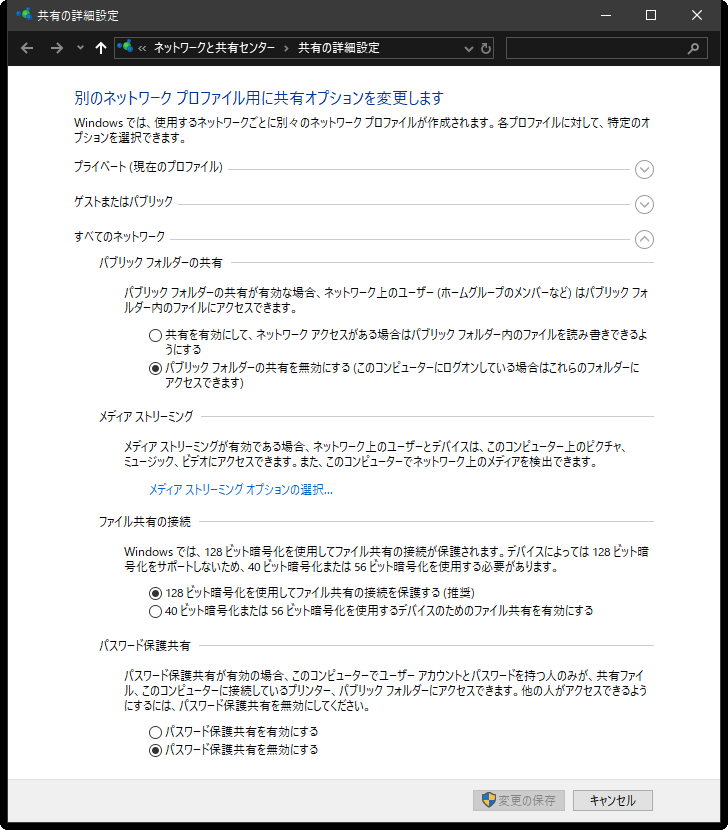The width and height of the screenshot is (728, 830).
Task: Expand the ゲストまたはパブリック section
Action: (x=644, y=204)
